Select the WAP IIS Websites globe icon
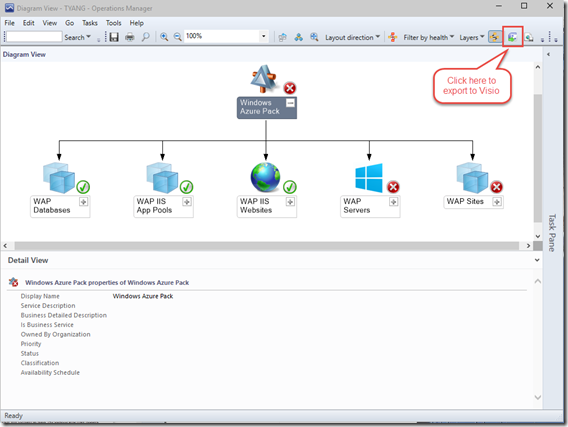The height and width of the screenshot is (427, 568). (x=266, y=177)
